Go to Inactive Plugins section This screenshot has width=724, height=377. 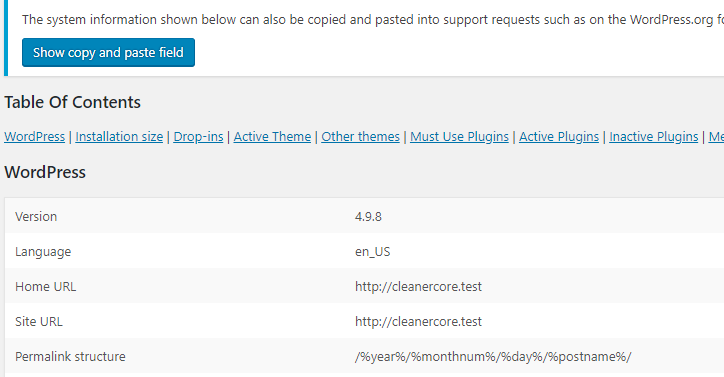point(653,137)
